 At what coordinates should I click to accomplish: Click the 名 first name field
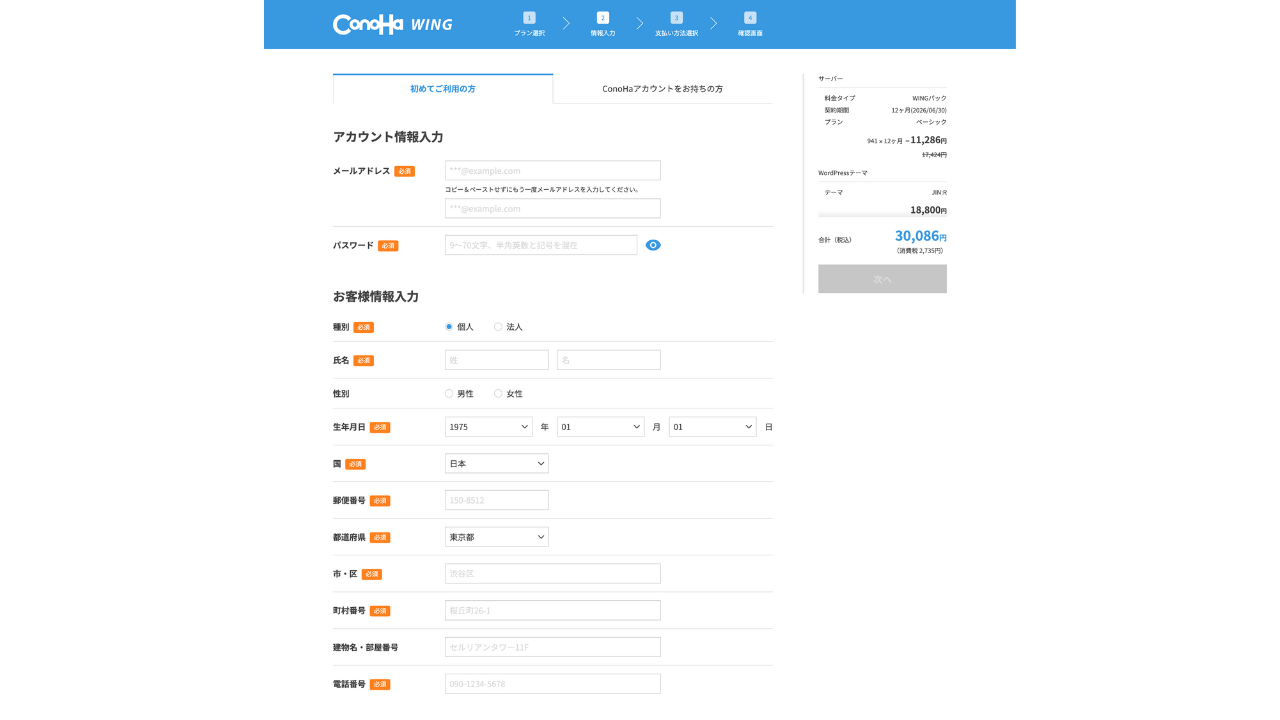(x=609, y=360)
